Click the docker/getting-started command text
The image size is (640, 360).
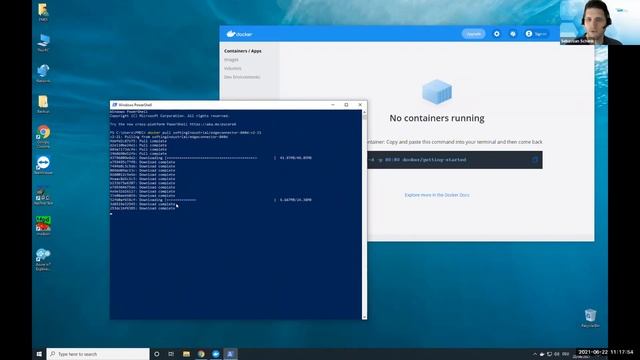tap(418, 160)
